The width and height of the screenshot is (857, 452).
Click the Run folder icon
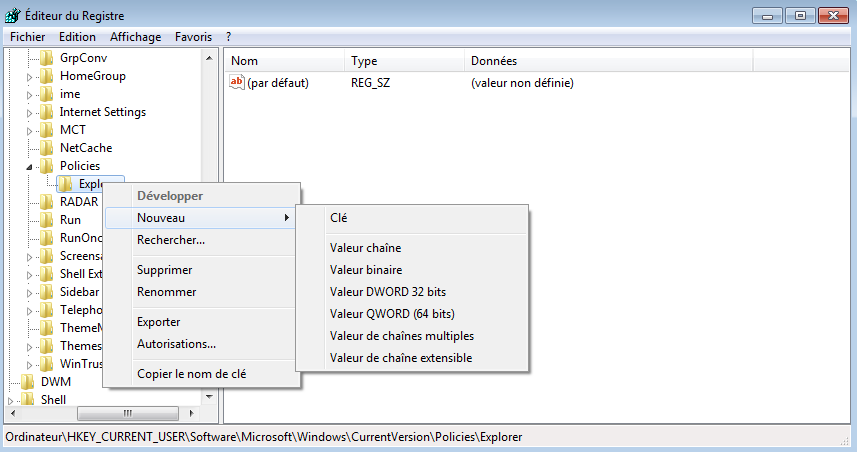47,220
